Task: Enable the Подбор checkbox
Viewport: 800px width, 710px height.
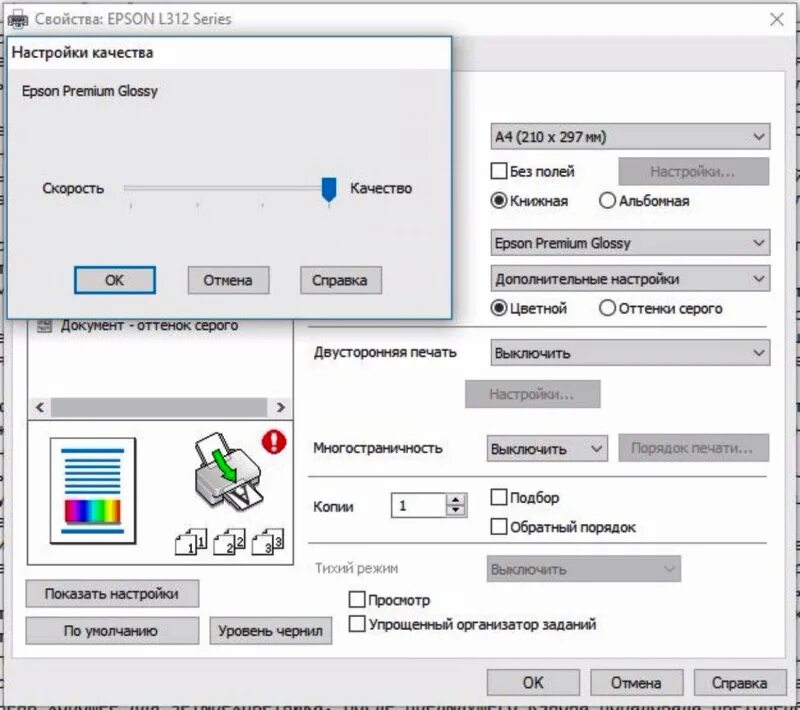Action: coord(498,497)
